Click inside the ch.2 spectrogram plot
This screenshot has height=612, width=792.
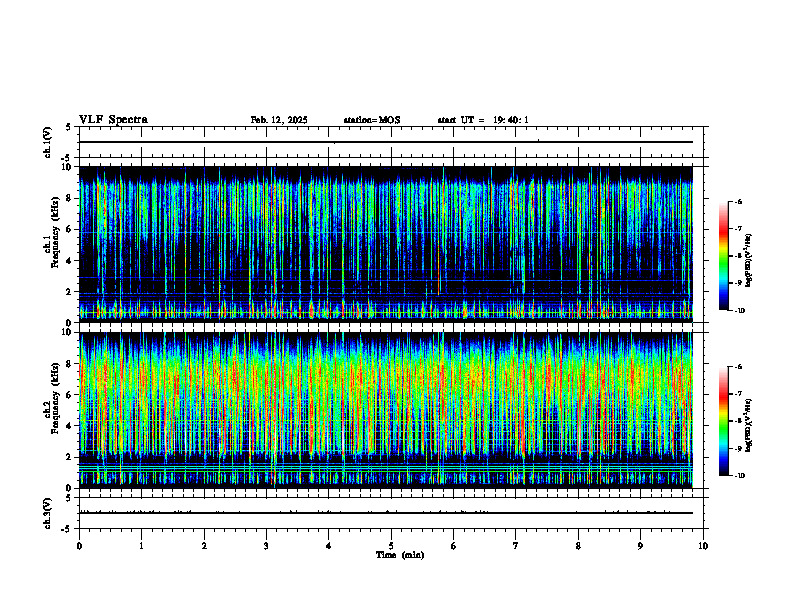[386, 410]
